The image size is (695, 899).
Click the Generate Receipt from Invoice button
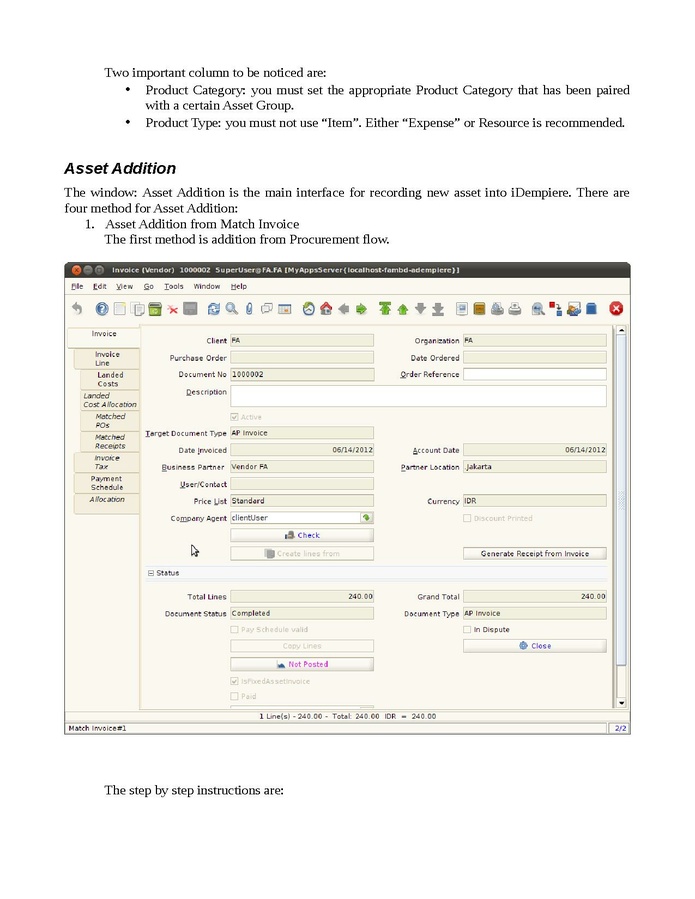pos(534,553)
